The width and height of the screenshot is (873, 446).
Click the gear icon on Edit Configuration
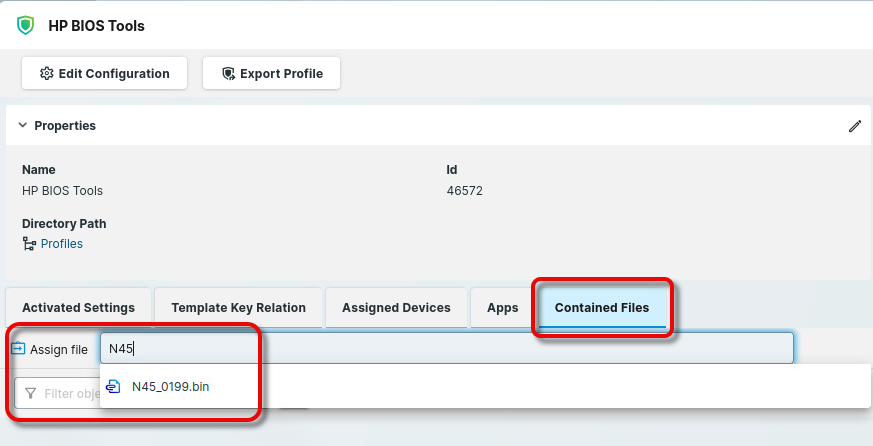coord(46,74)
